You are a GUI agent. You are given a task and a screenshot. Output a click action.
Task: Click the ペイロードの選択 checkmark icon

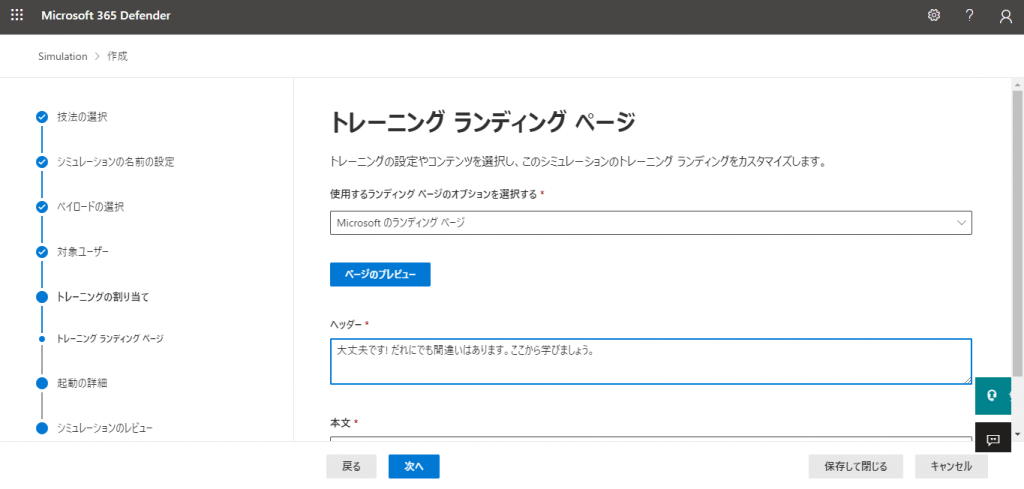click(42, 207)
